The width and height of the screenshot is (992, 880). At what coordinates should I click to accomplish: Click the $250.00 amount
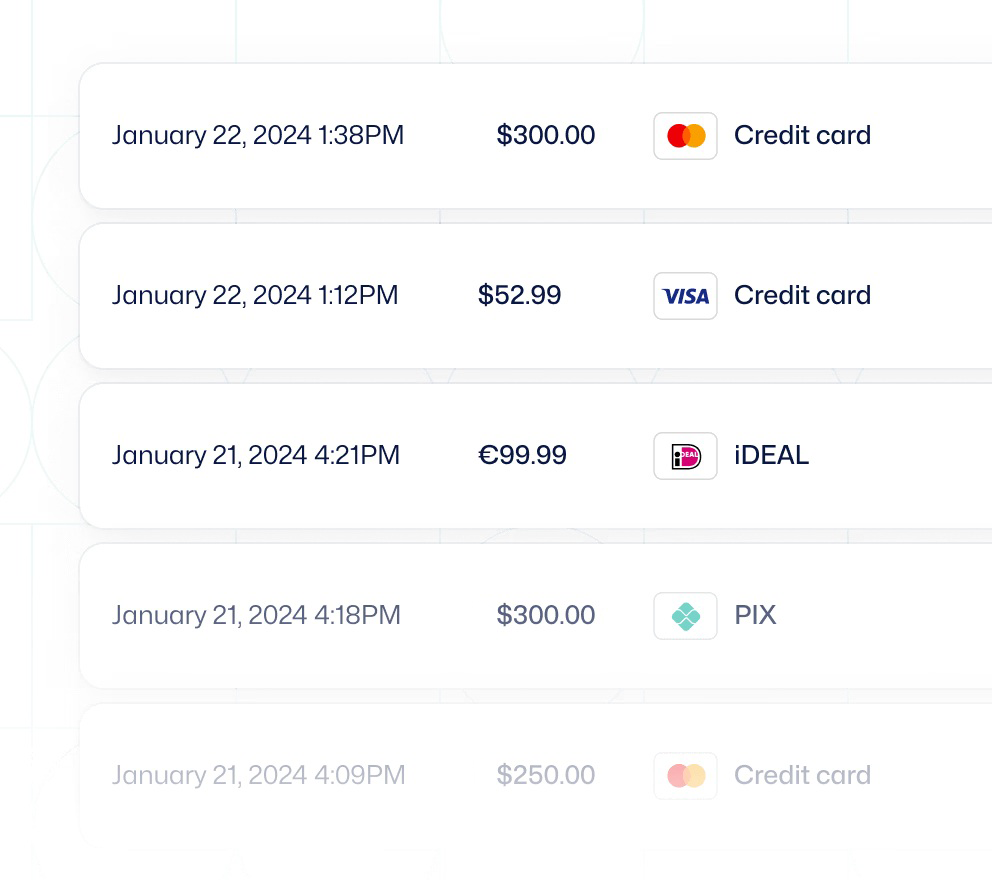(546, 776)
